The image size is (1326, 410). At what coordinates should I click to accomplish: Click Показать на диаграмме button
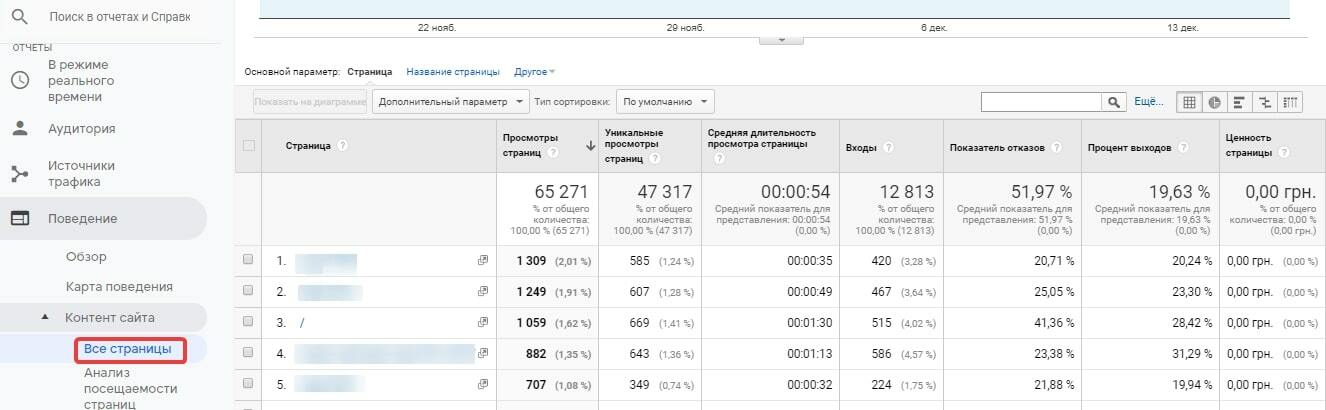click(310, 102)
